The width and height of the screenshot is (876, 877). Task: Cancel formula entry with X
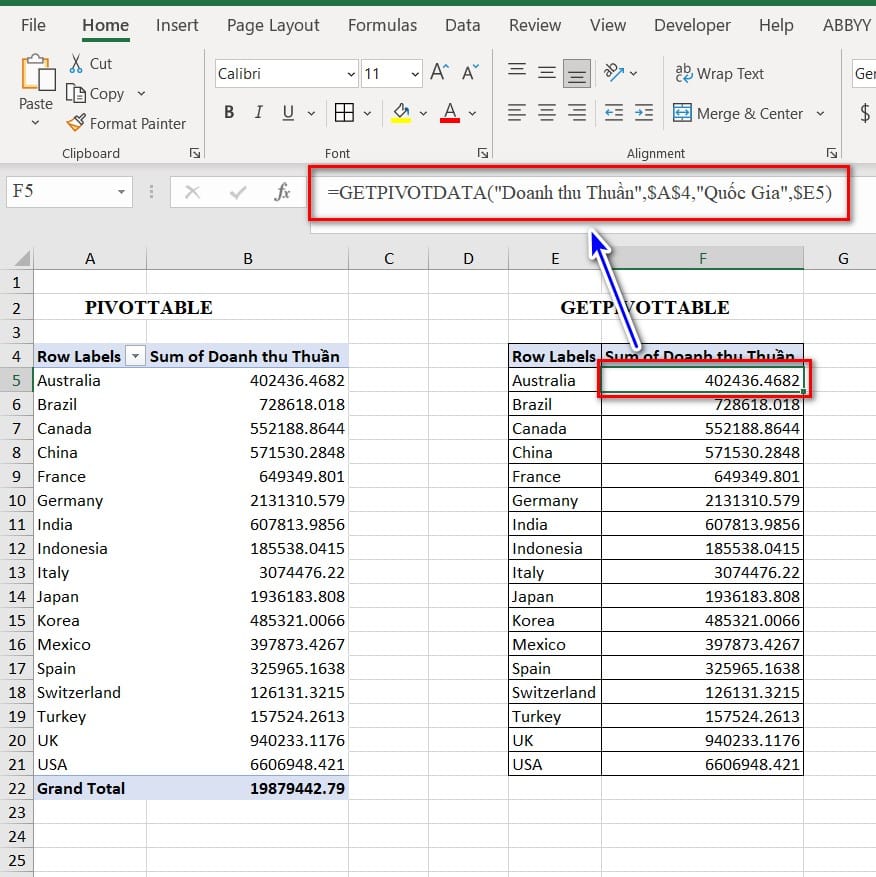pyautogui.click(x=192, y=192)
